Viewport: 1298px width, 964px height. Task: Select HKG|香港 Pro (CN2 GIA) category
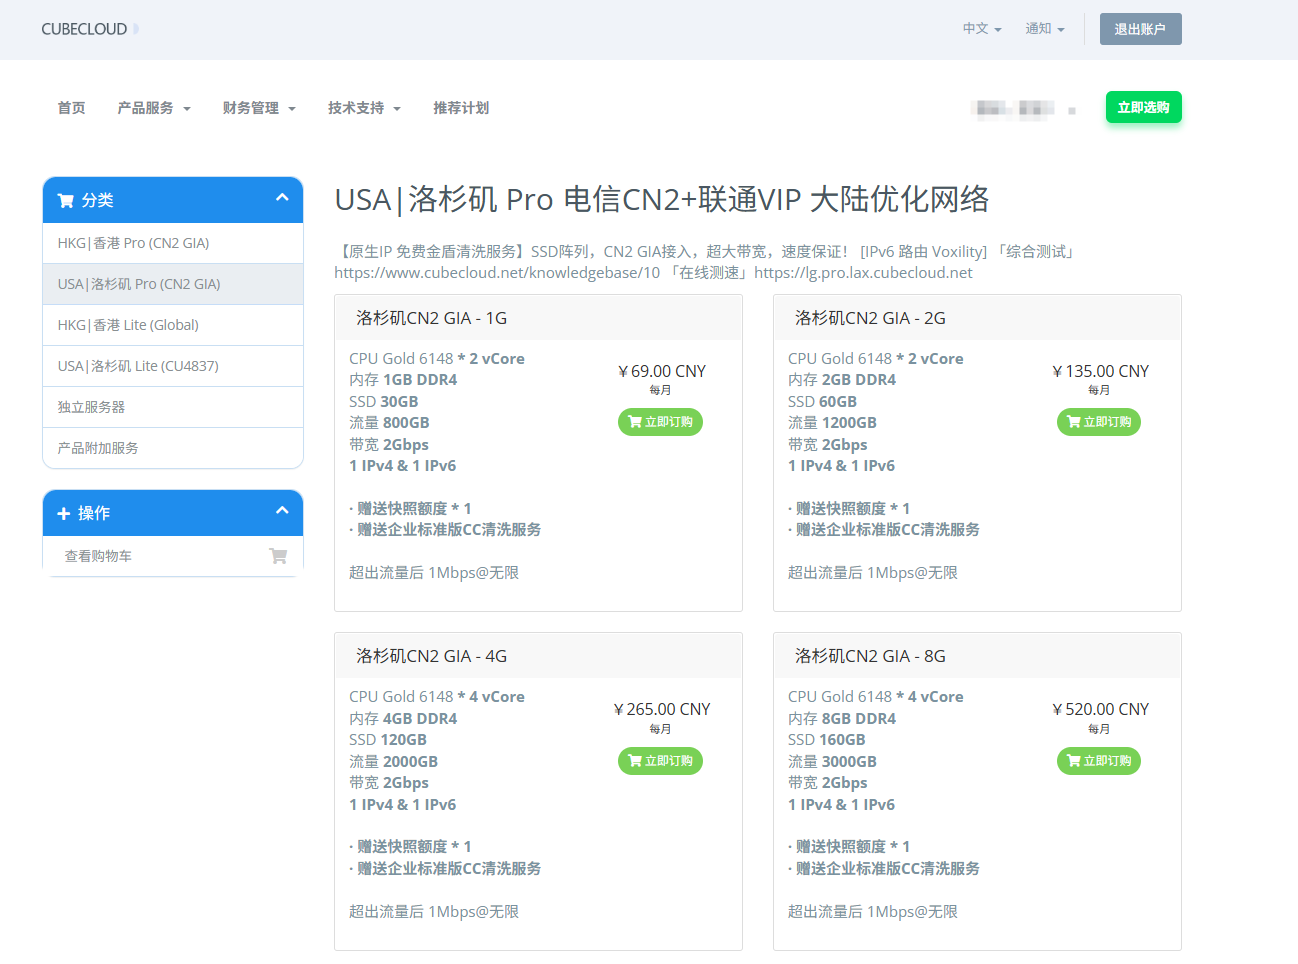pyautogui.click(x=173, y=243)
